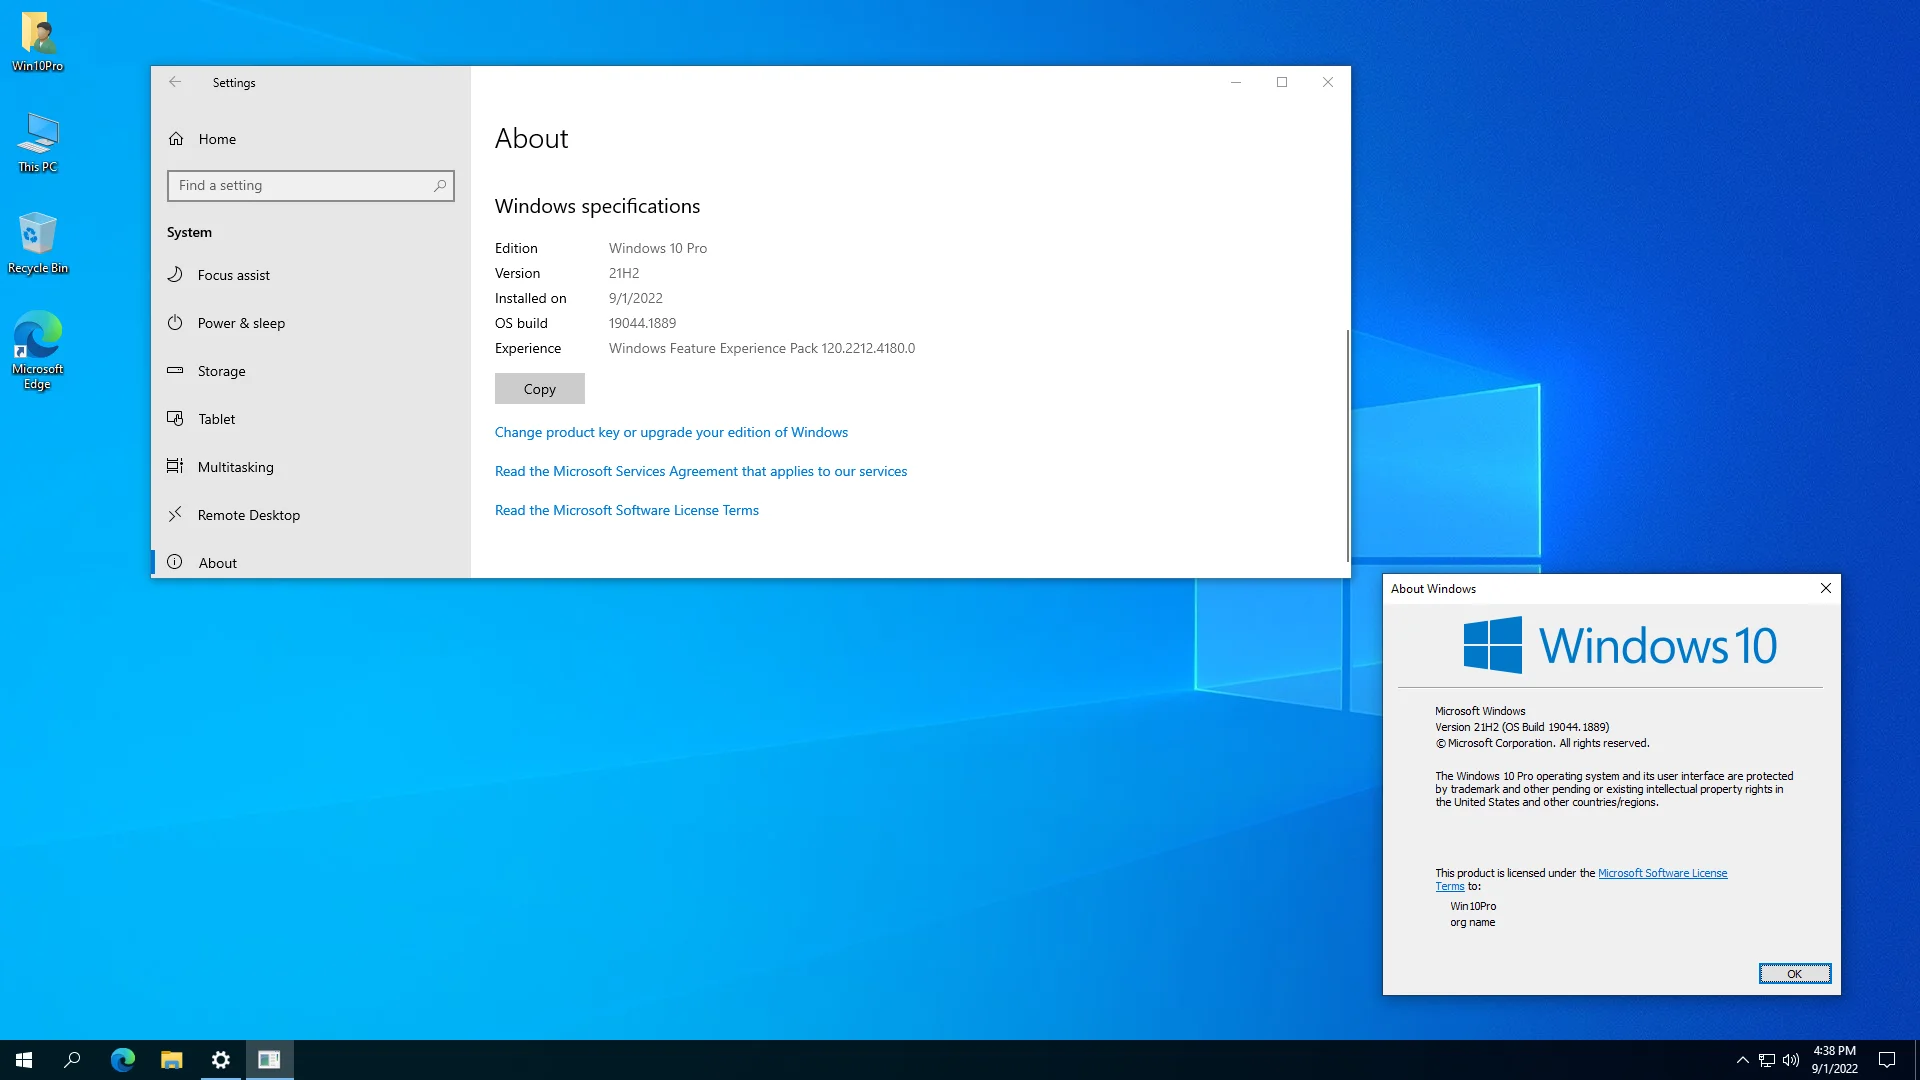The height and width of the screenshot is (1080, 1920).
Task: Open Tablet settings page
Action: [216, 419]
